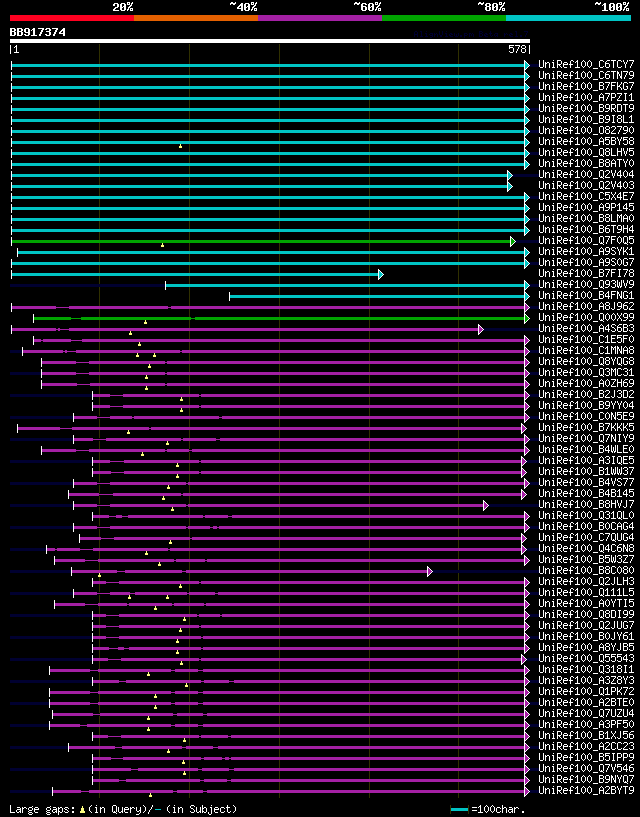The image size is (640, 817).
Task: Select hit label UniRef100_Q8LHV5
Action: 586,152
